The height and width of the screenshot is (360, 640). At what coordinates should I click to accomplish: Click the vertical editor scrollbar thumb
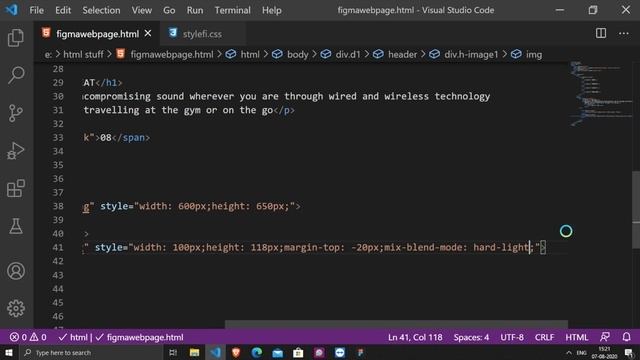click(636, 210)
